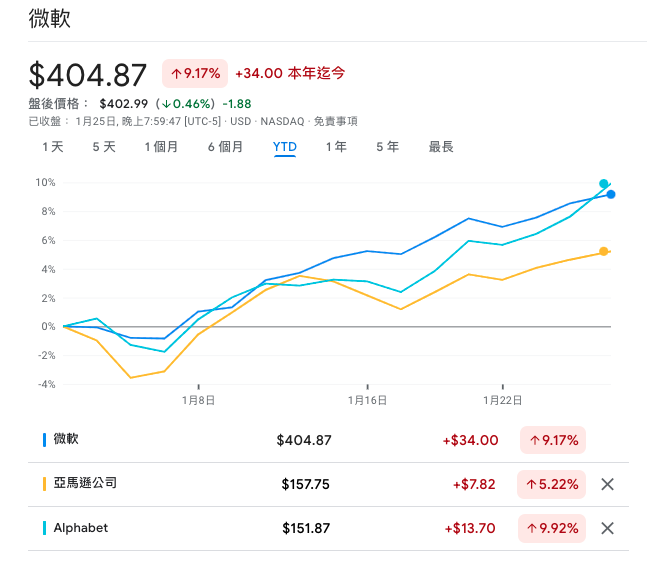
Task: Click the +$34.00 value in 微軟 row
Action: click(470, 440)
